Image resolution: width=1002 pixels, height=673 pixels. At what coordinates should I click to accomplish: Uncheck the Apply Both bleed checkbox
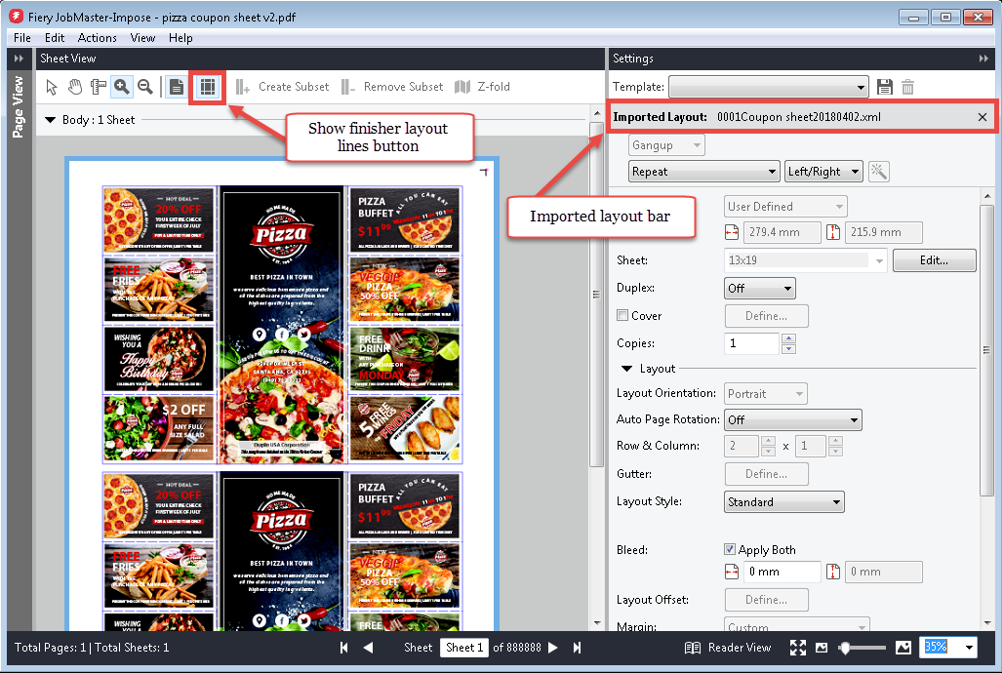point(730,549)
